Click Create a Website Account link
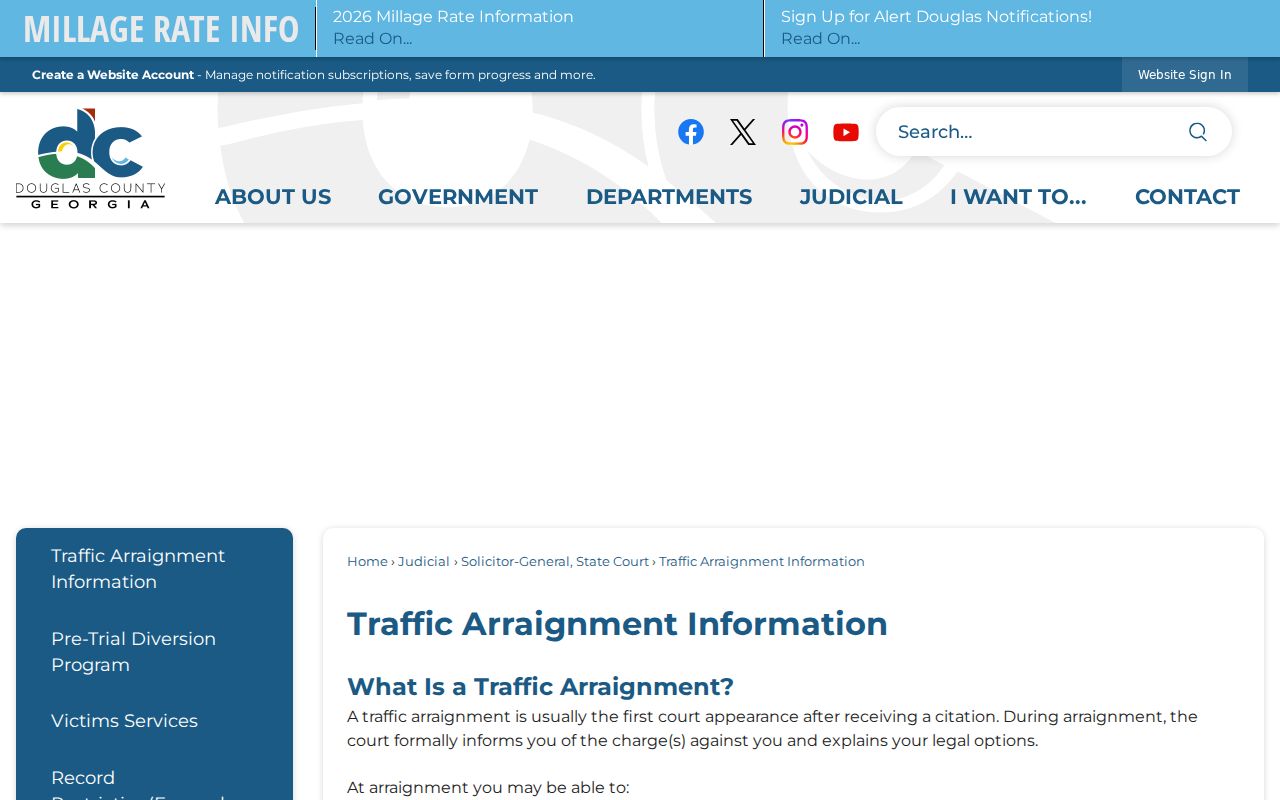Image resolution: width=1280 pixels, height=800 pixels. tap(113, 75)
